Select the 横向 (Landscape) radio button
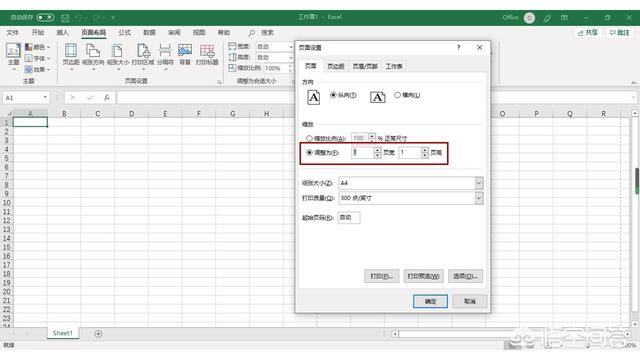 coord(397,95)
